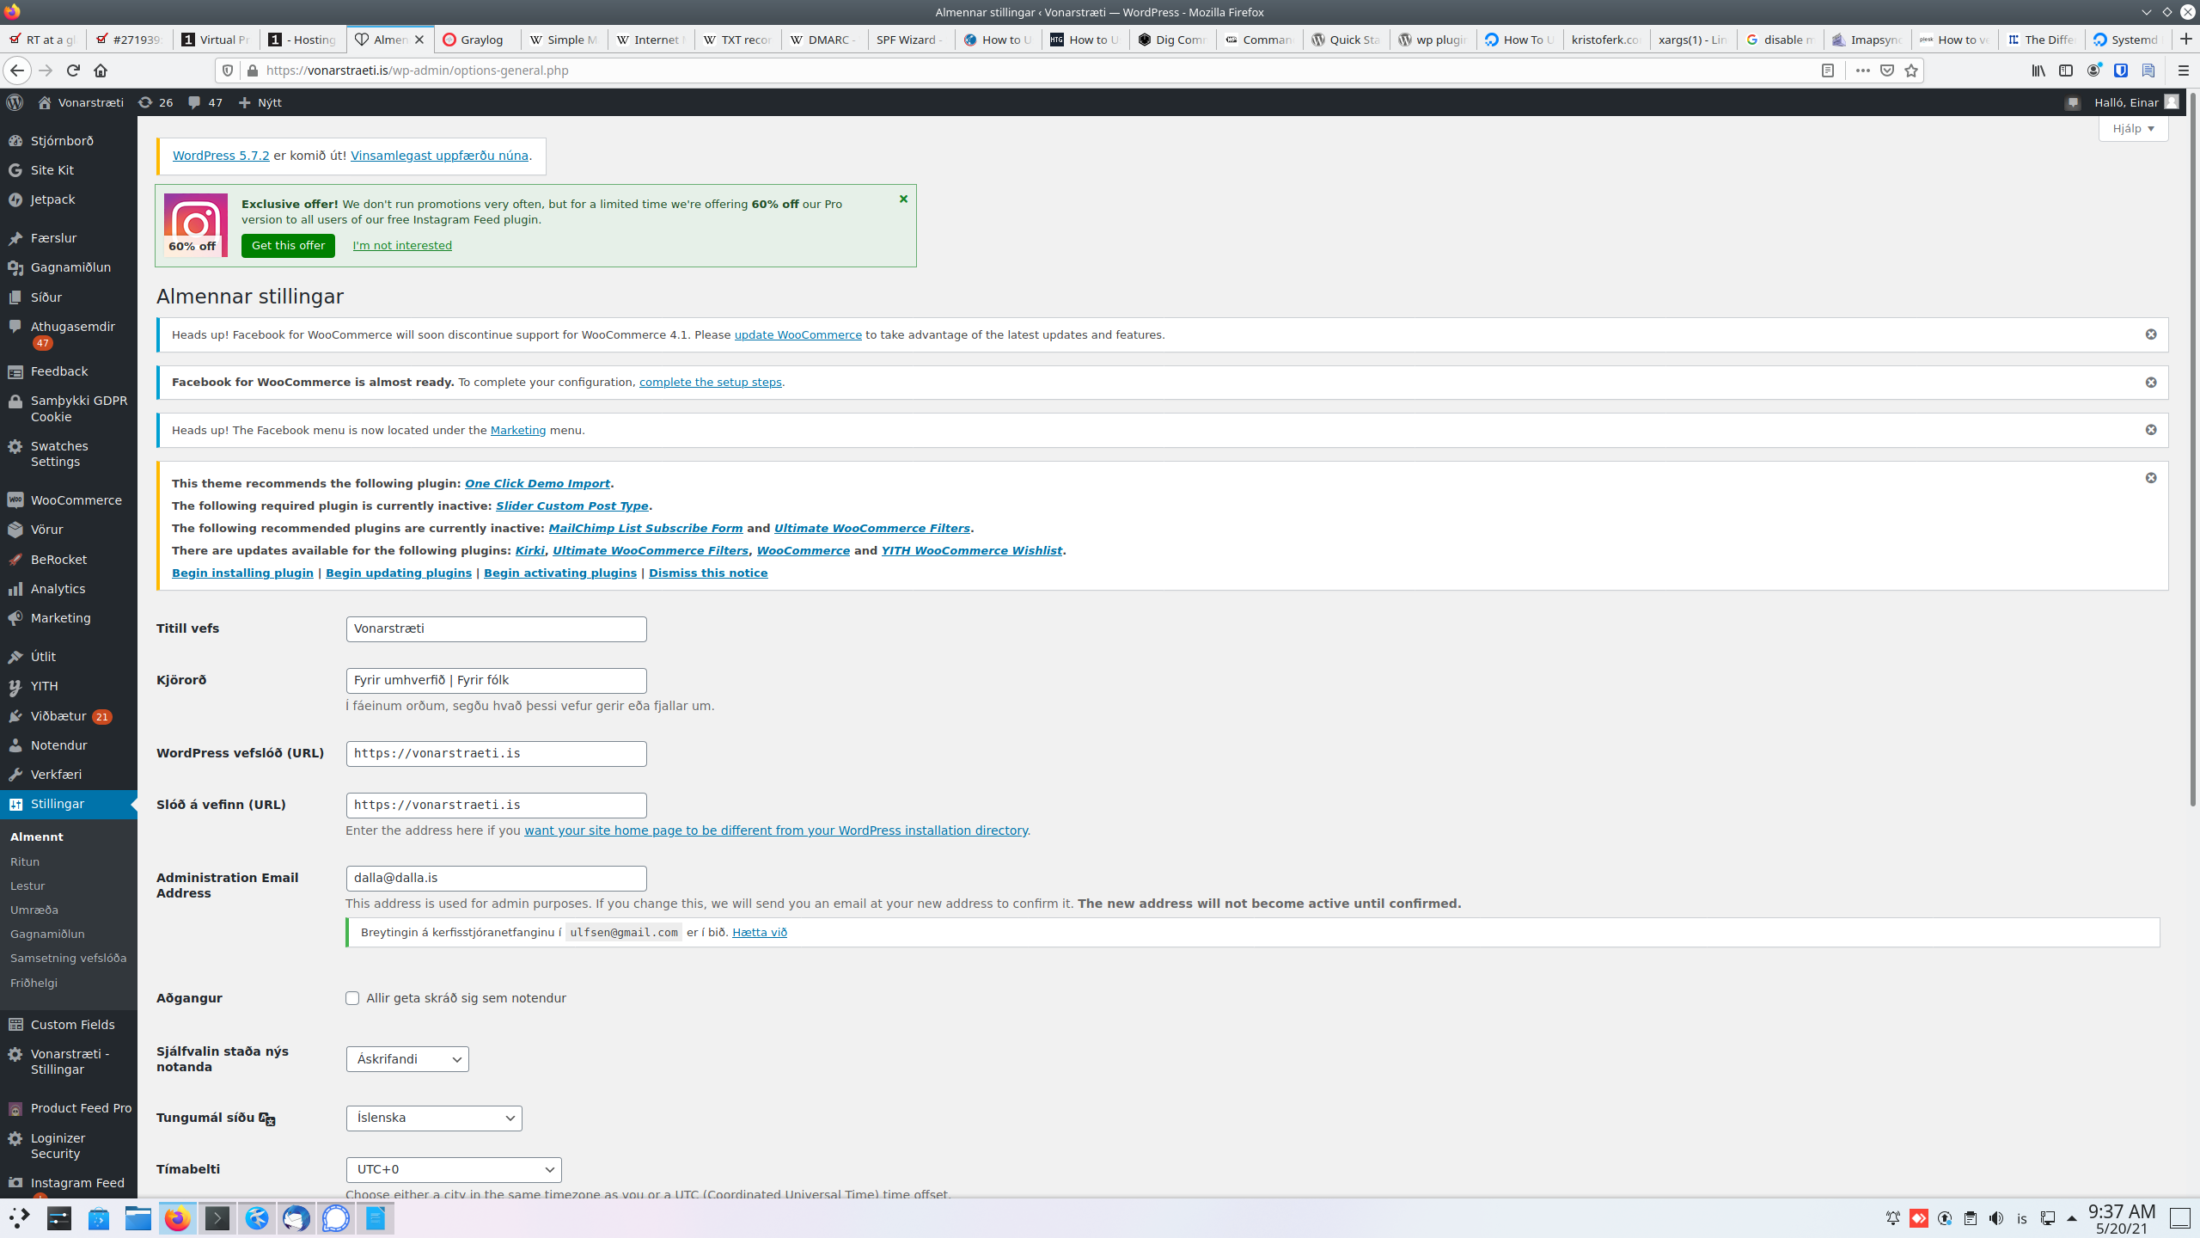Click the Nýtt add-new plus item
Viewport: 2200px width, 1238px height.
(x=260, y=102)
